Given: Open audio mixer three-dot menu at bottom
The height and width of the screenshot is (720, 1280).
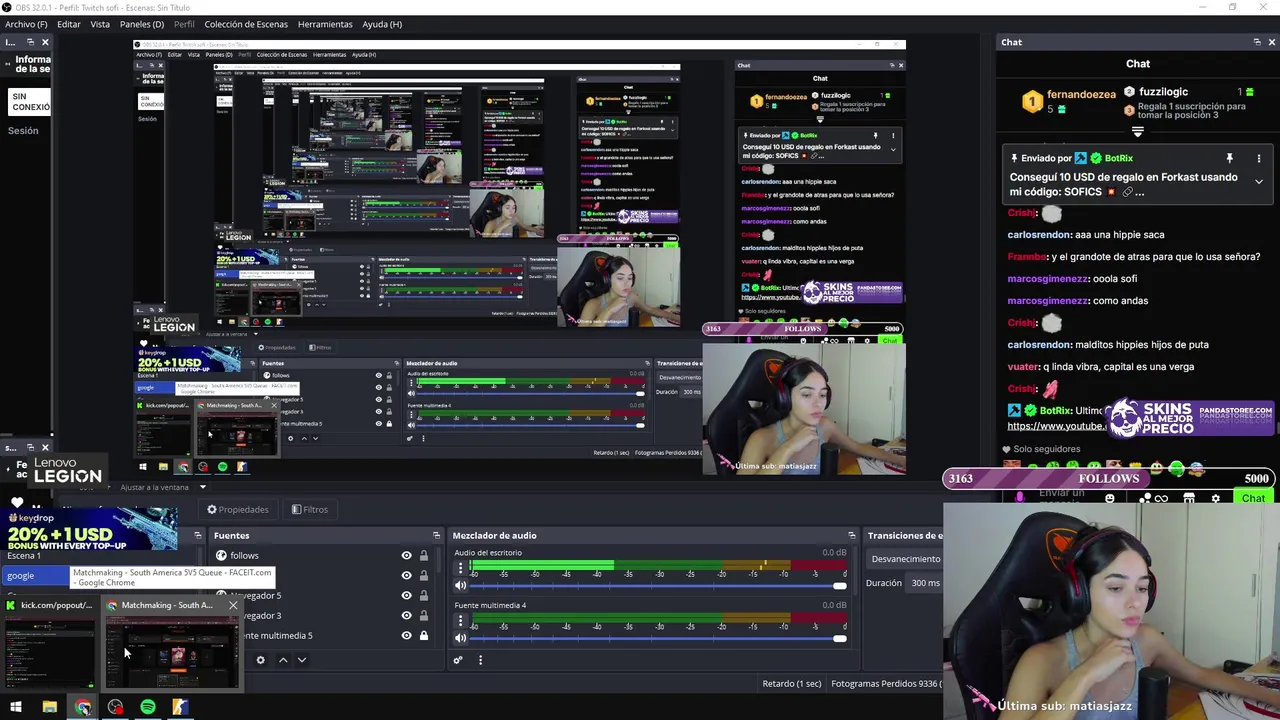Looking at the screenshot, I should [x=480, y=660].
